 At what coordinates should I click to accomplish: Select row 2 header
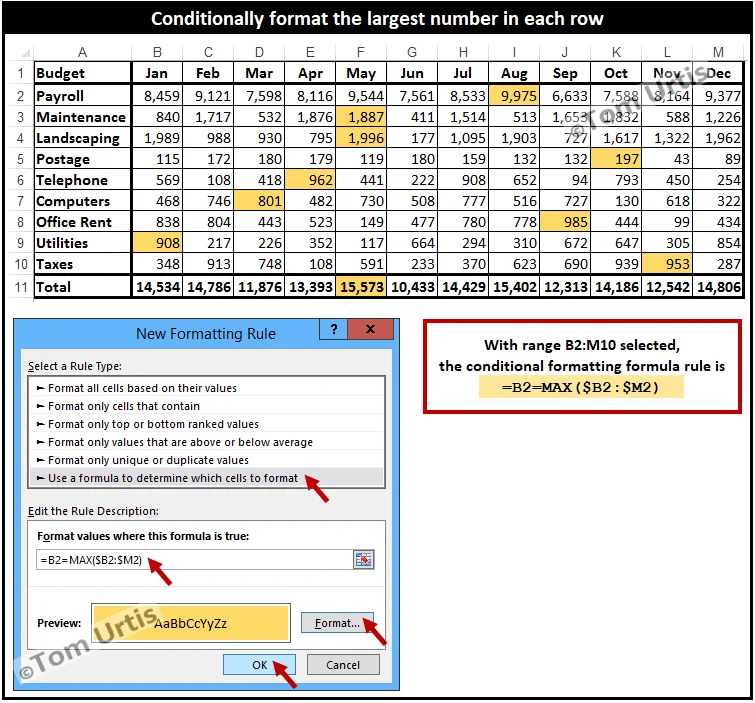point(20,96)
